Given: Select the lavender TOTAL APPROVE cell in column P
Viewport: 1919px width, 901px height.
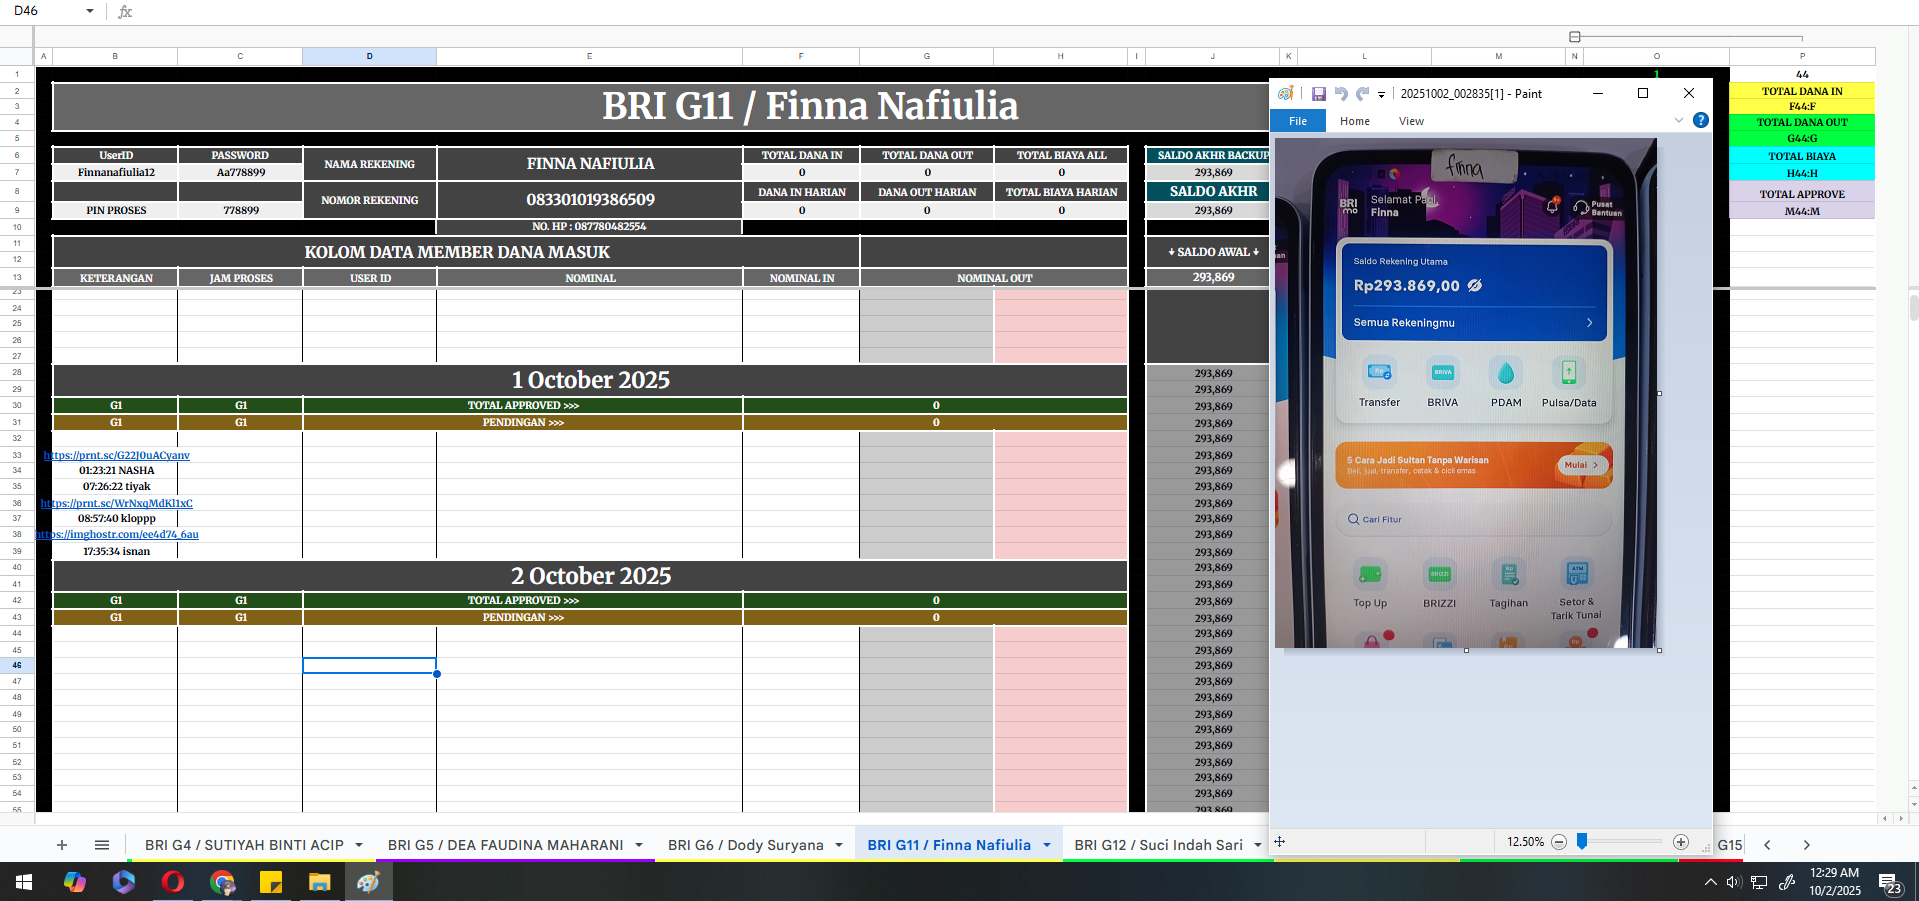Looking at the screenshot, I should point(1802,194).
